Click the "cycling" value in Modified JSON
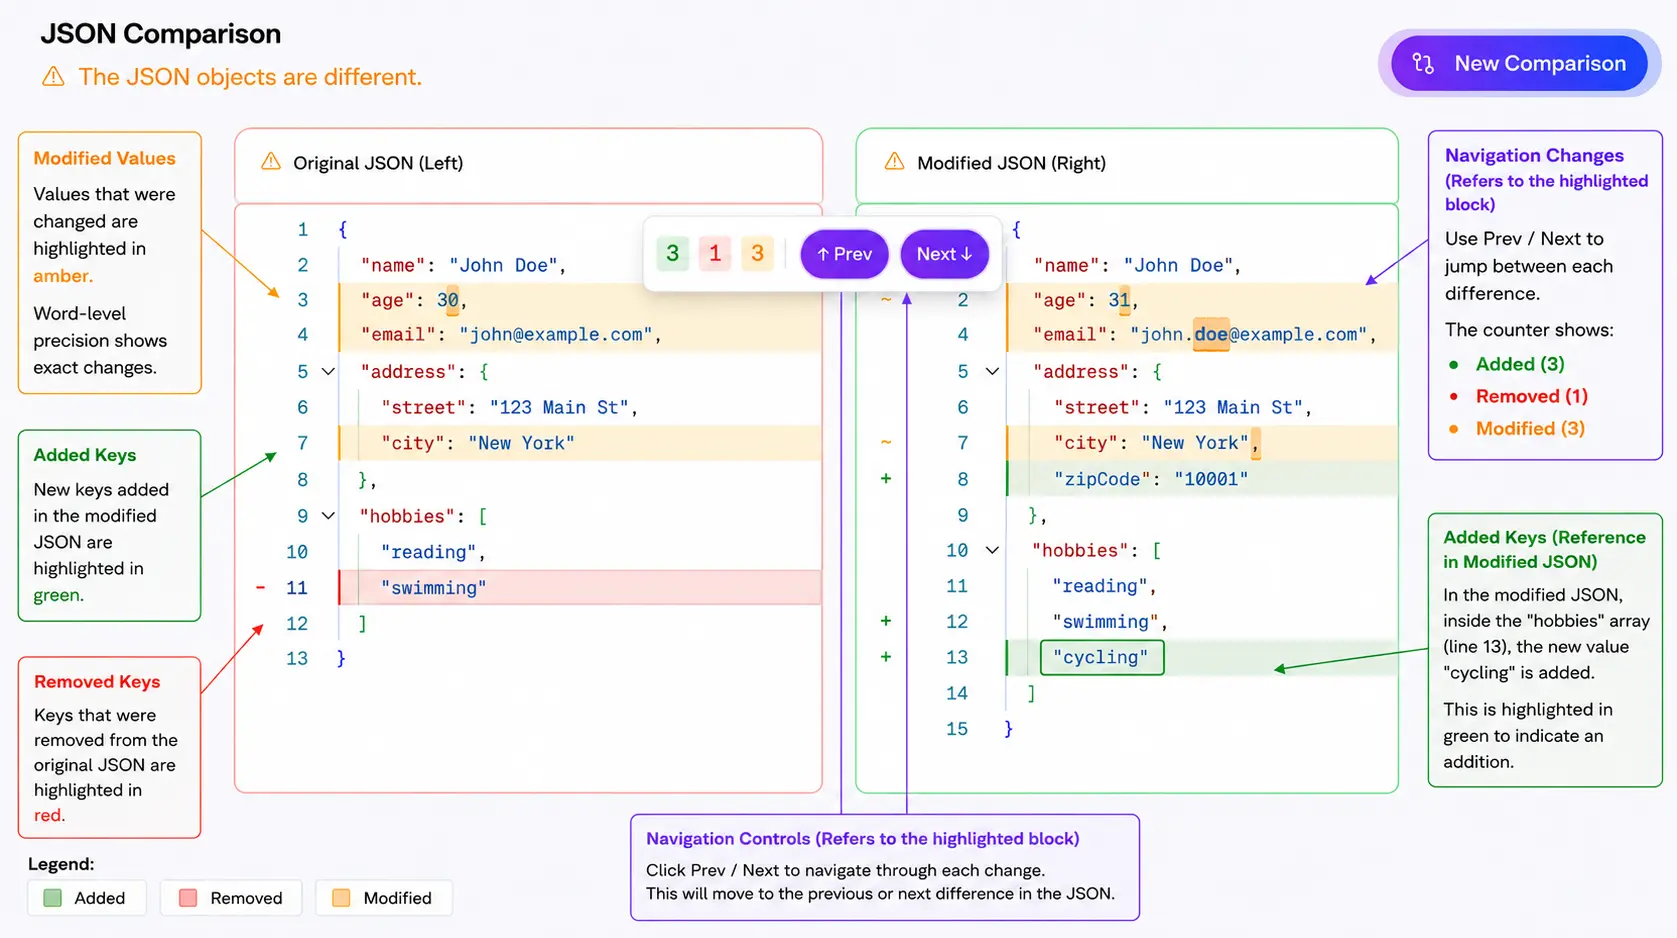 pyautogui.click(x=1102, y=657)
